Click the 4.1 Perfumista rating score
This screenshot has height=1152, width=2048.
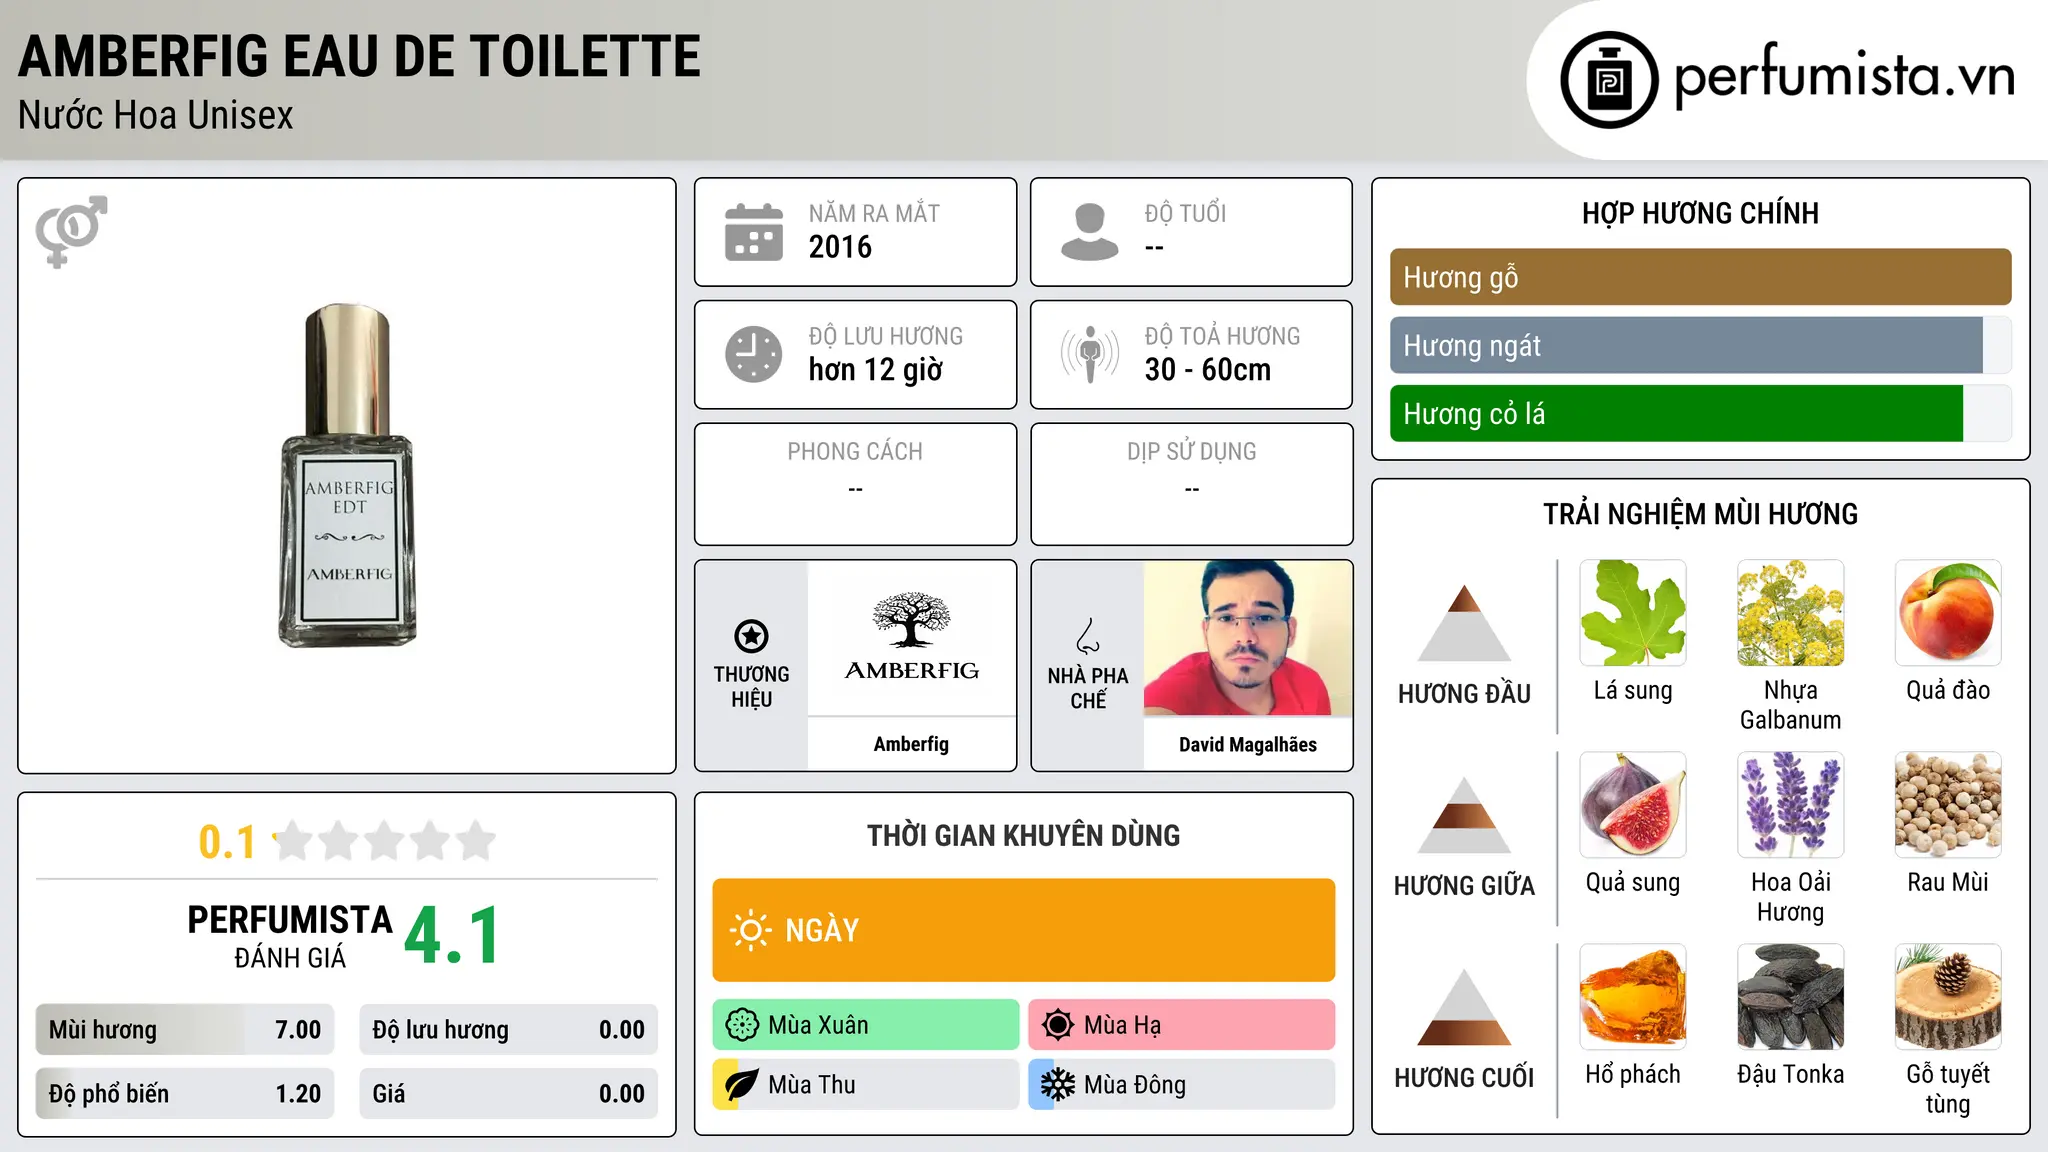[452, 935]
